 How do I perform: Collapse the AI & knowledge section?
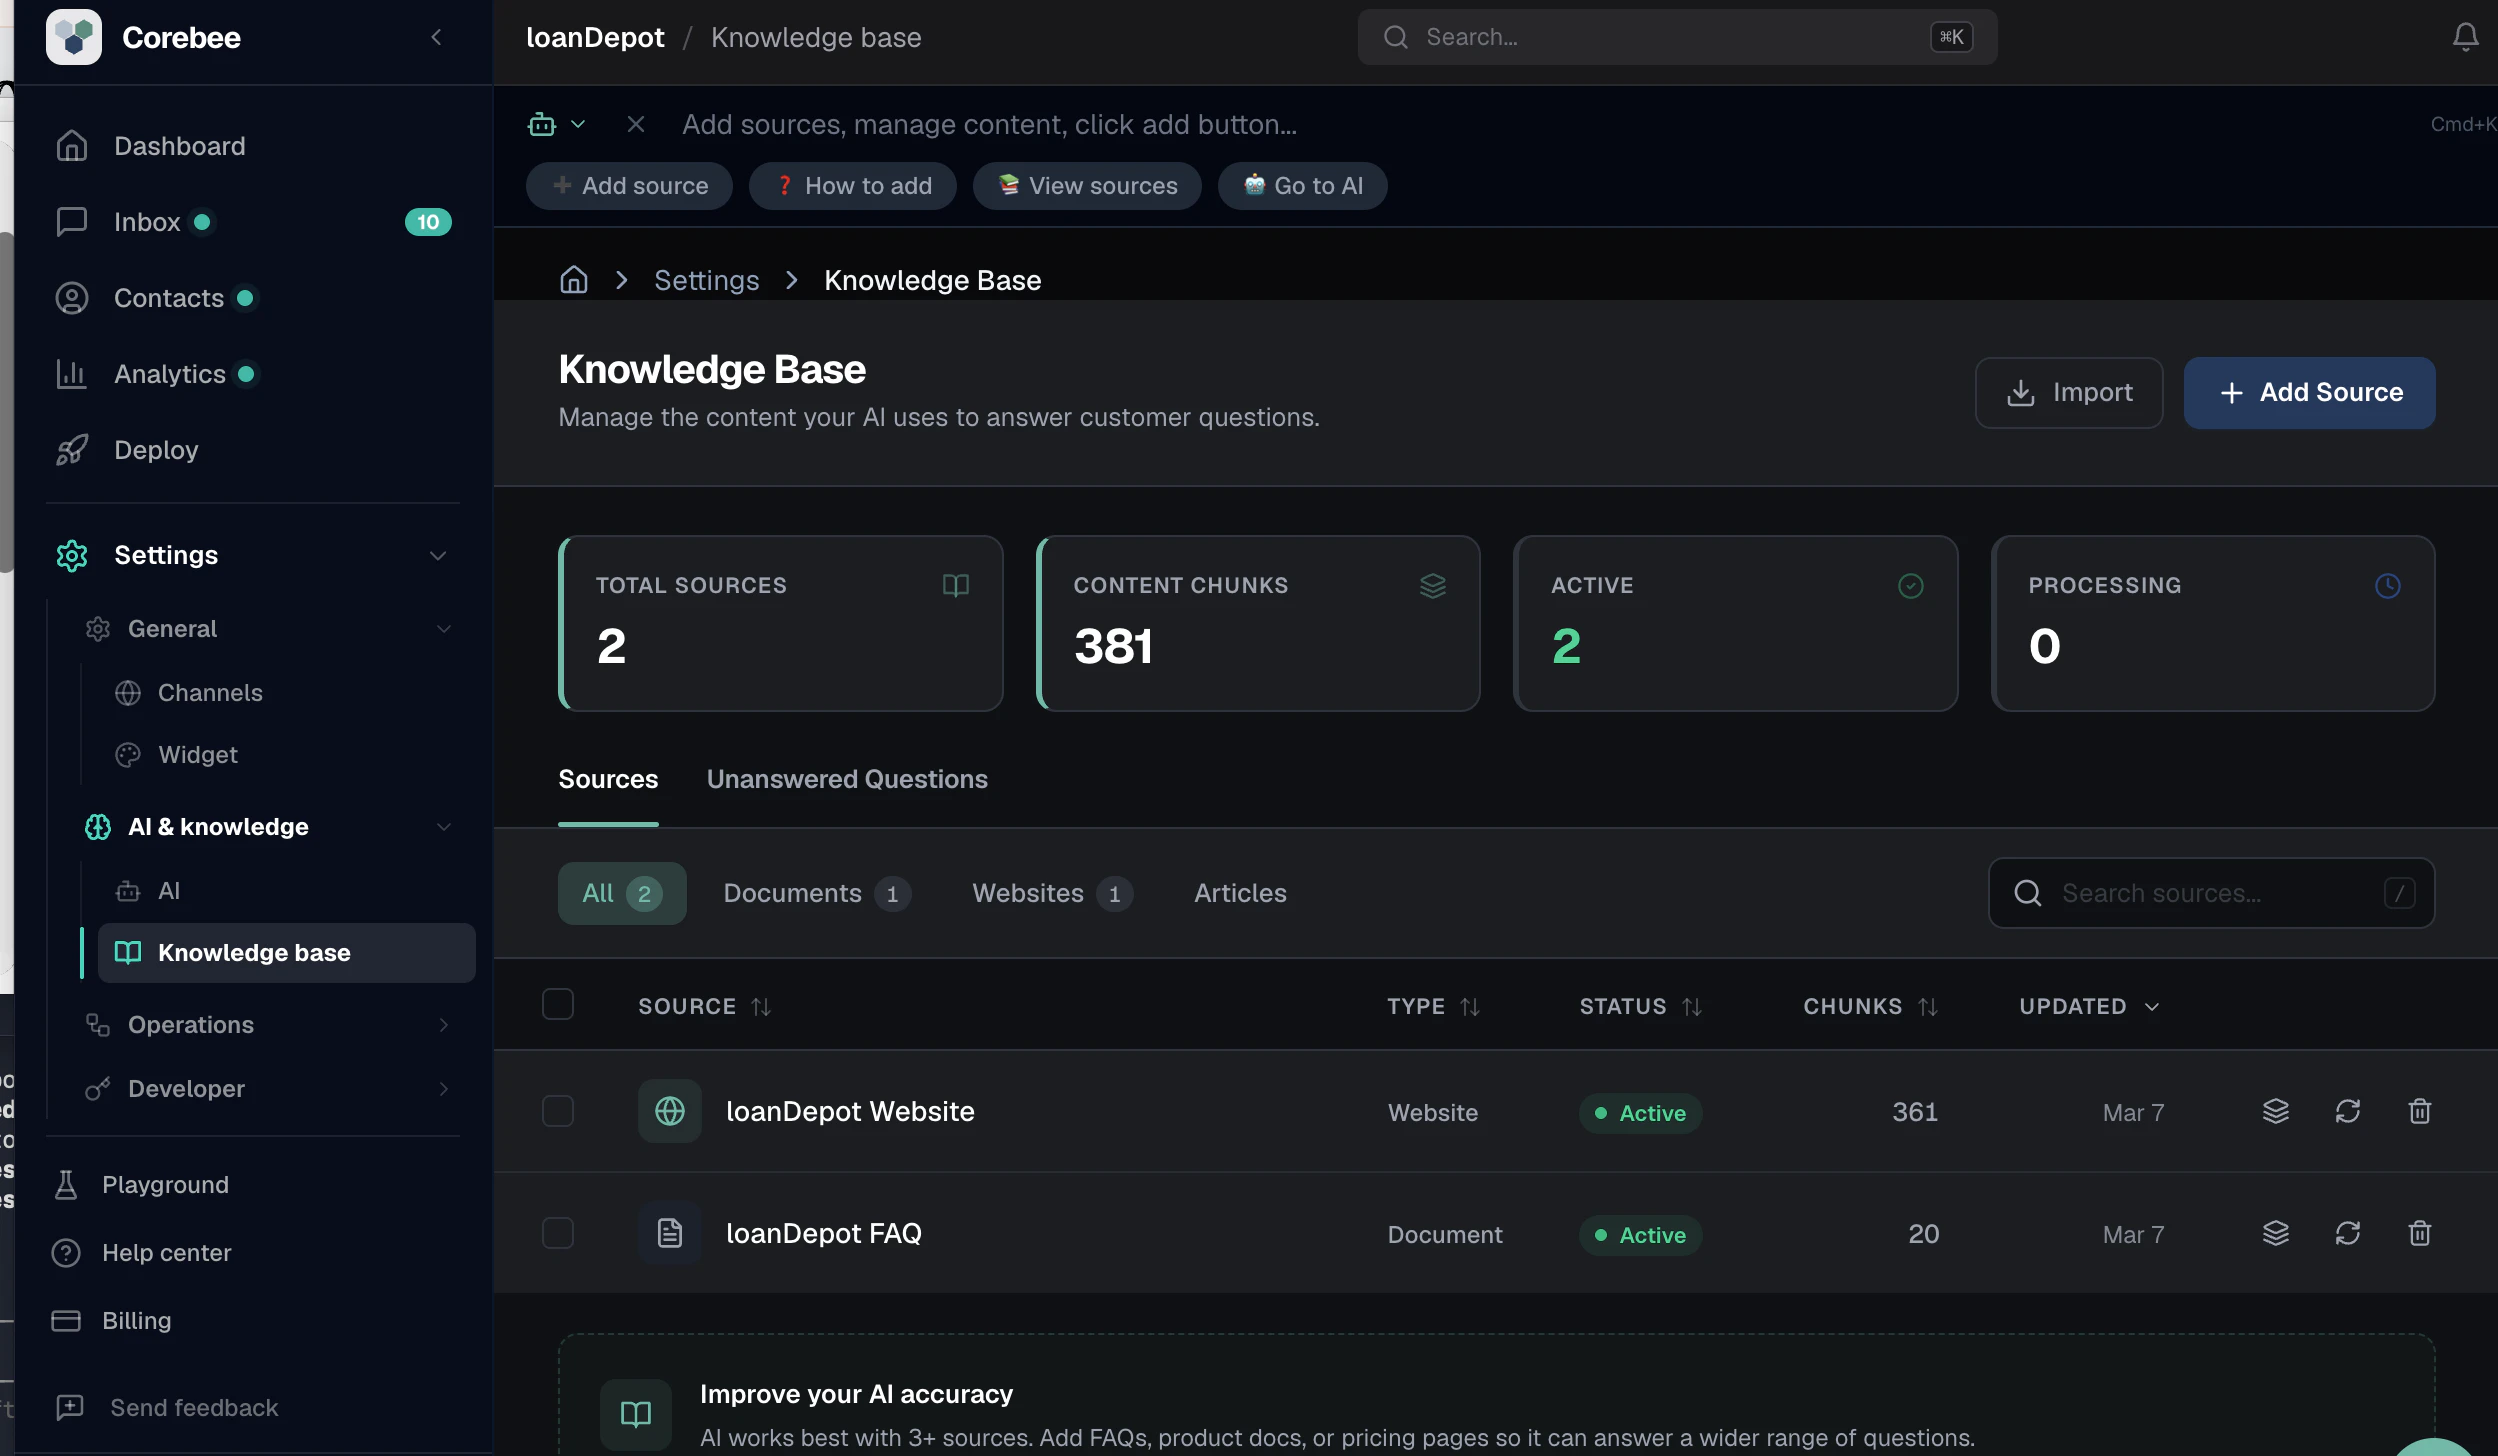coord(443,827)
